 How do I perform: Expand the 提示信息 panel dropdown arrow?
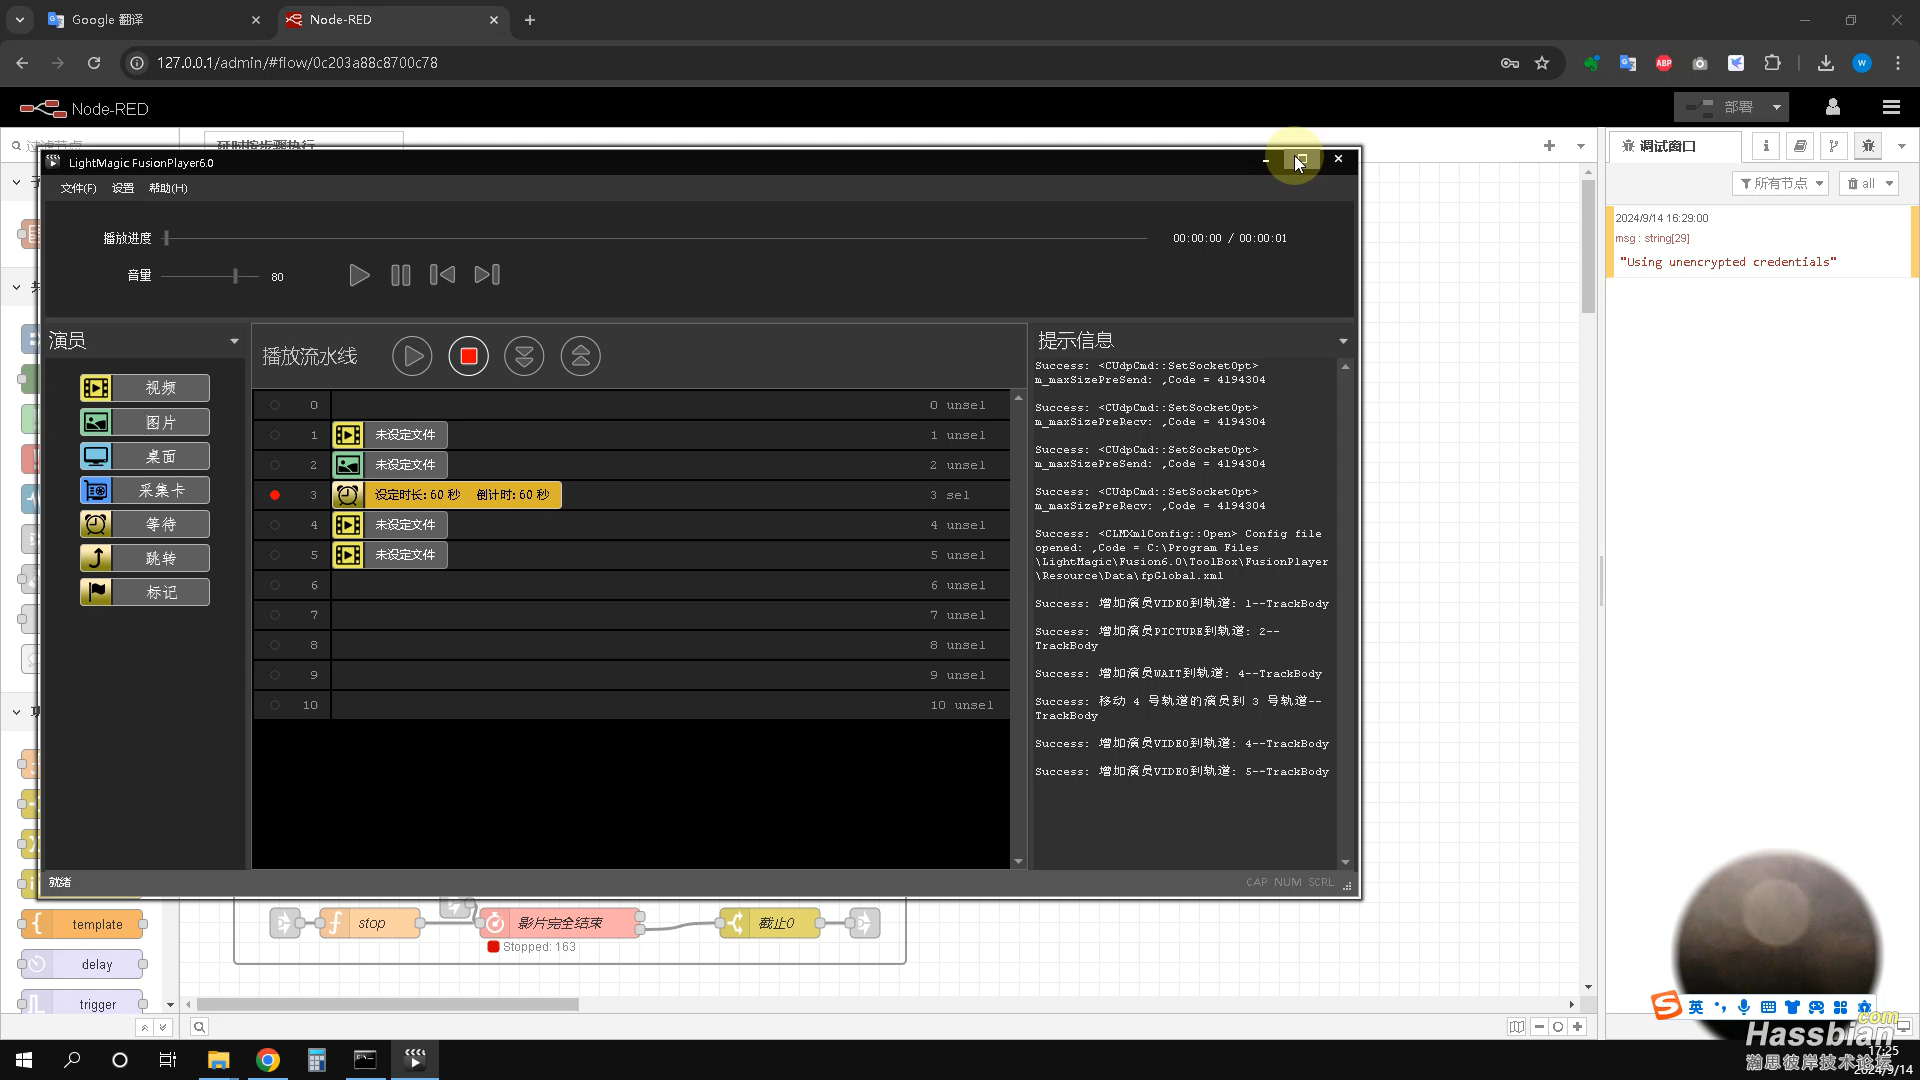point(1343,341)
